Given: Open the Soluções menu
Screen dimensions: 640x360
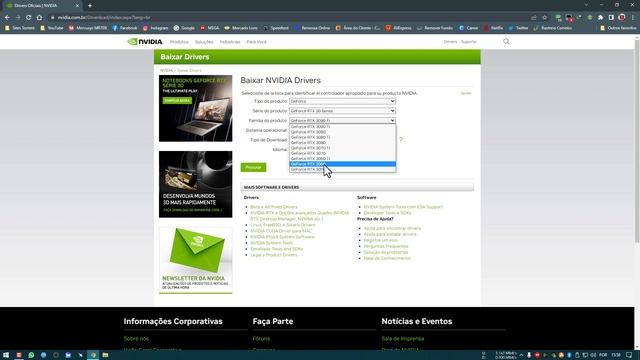Looking at the screenshot, I should pyautogui.click(x=204, y=42).
